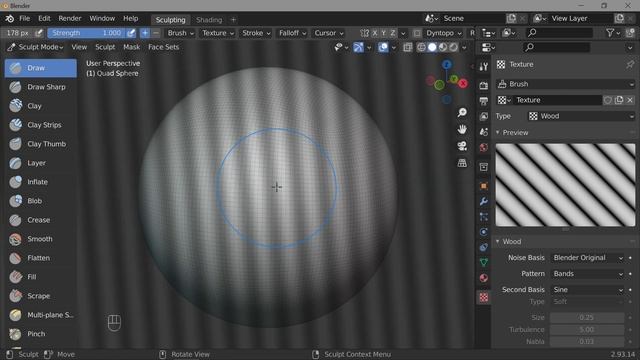Select the Clay Thumb brush

pos(40,144)
